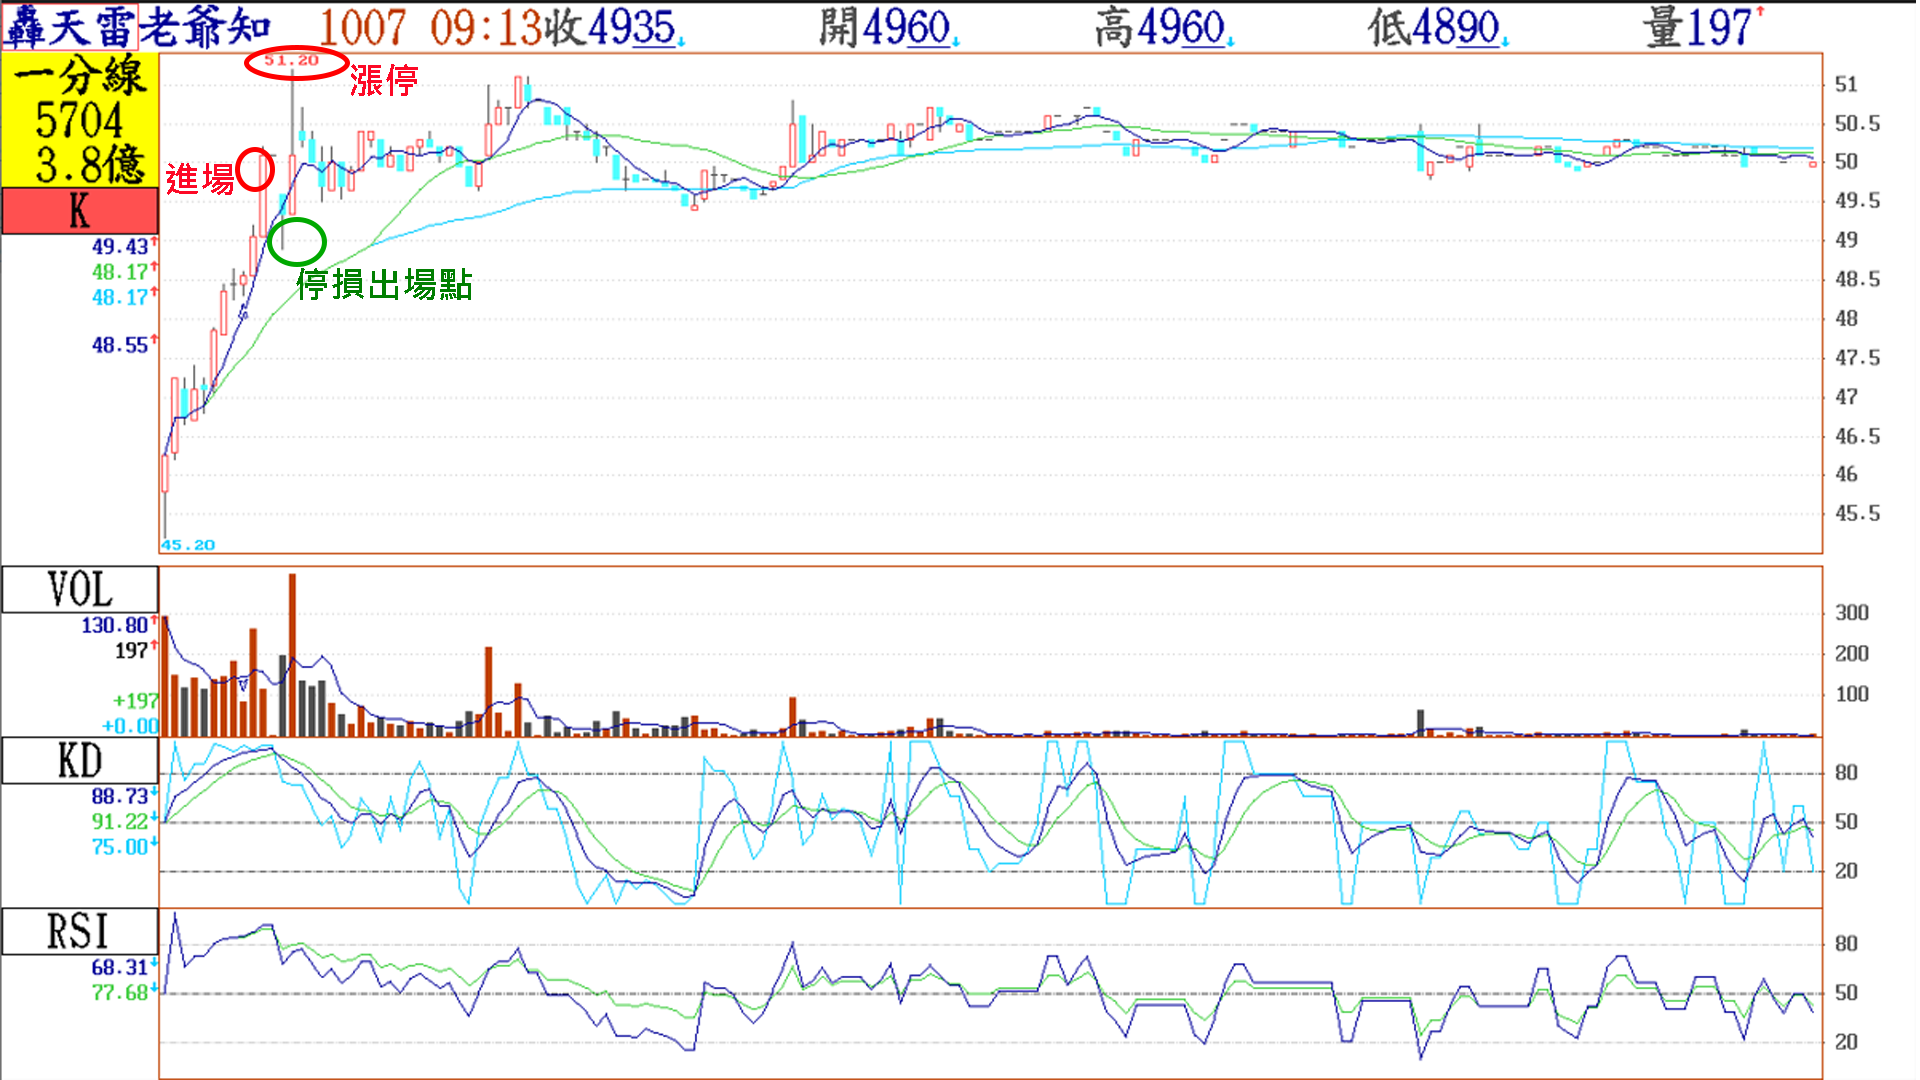
Task: Select the VOL panel label
Action: 80,590
